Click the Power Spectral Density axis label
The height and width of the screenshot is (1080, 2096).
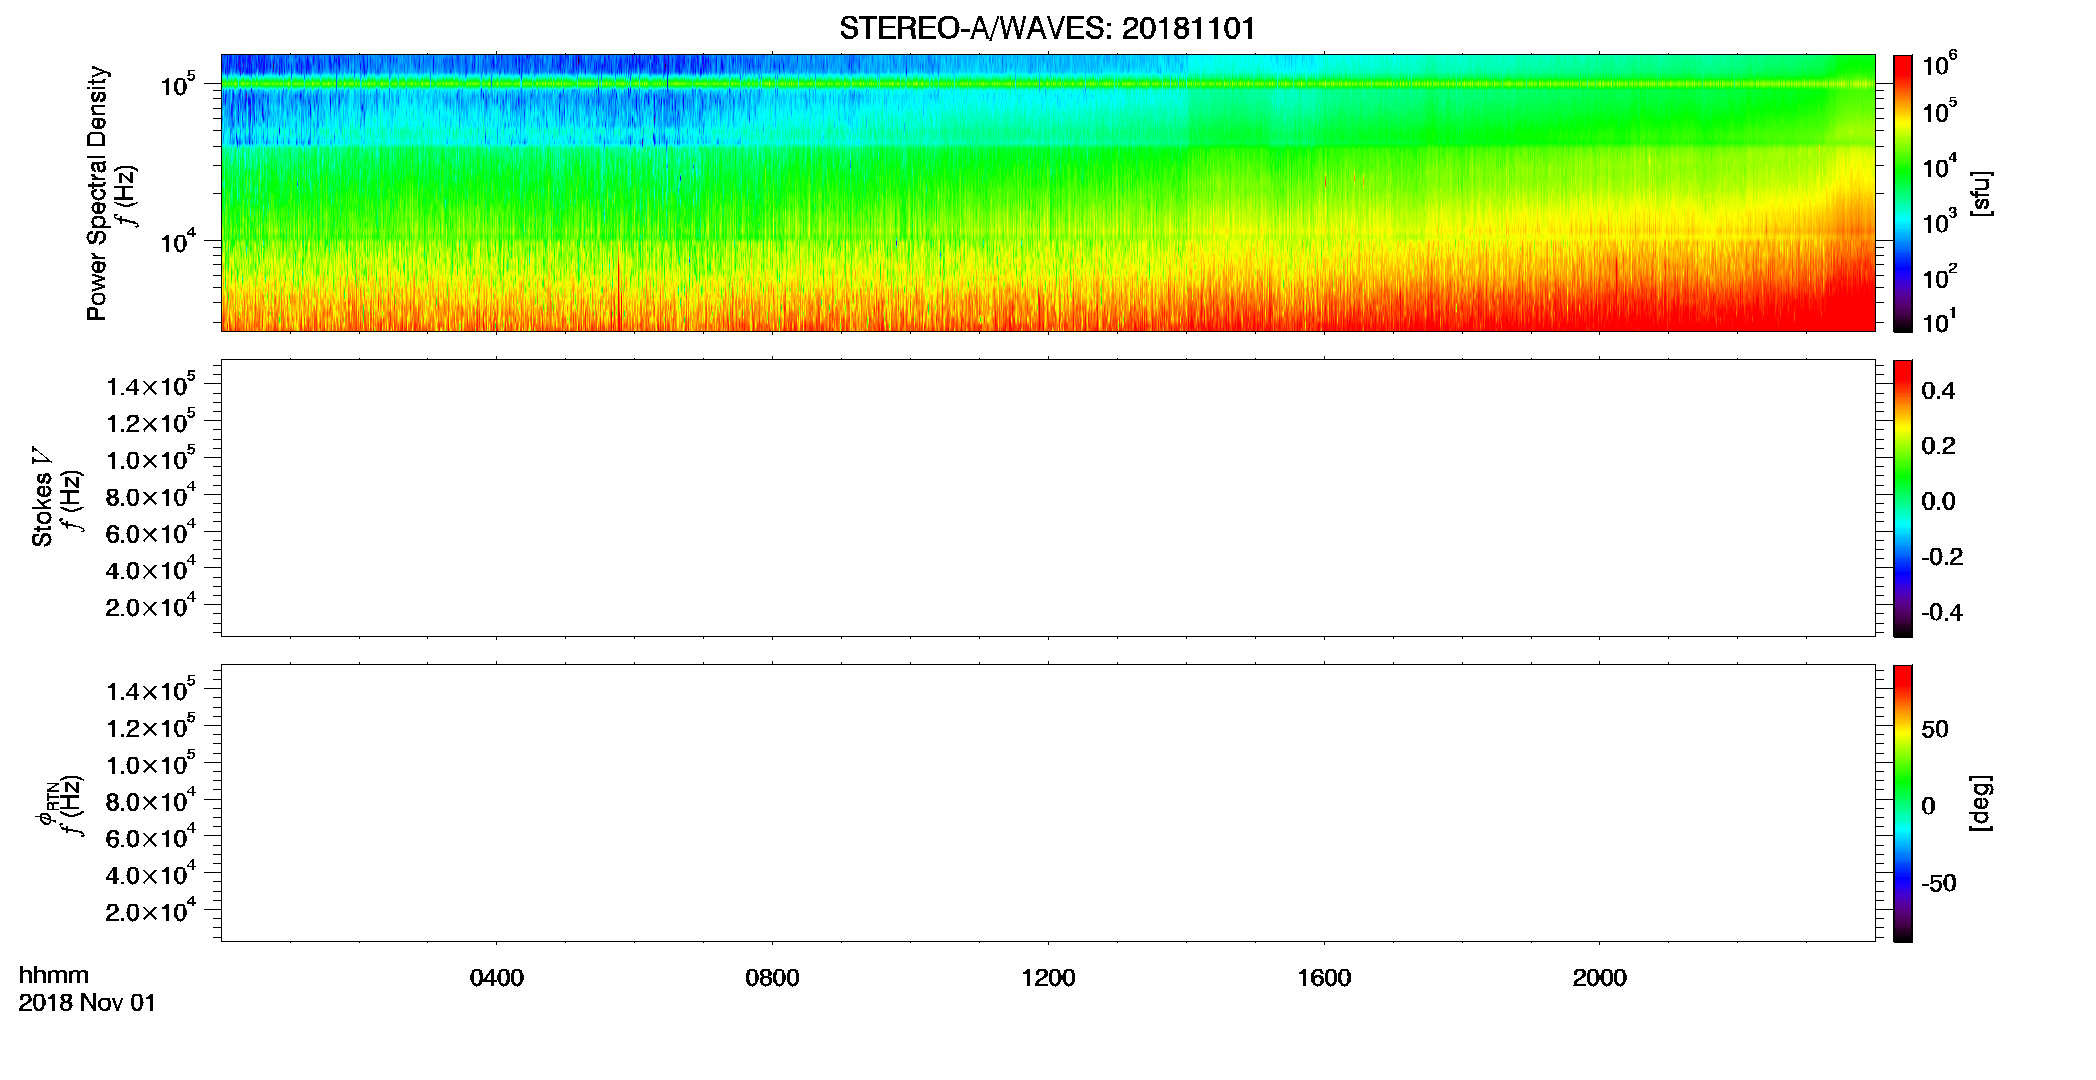97,193
